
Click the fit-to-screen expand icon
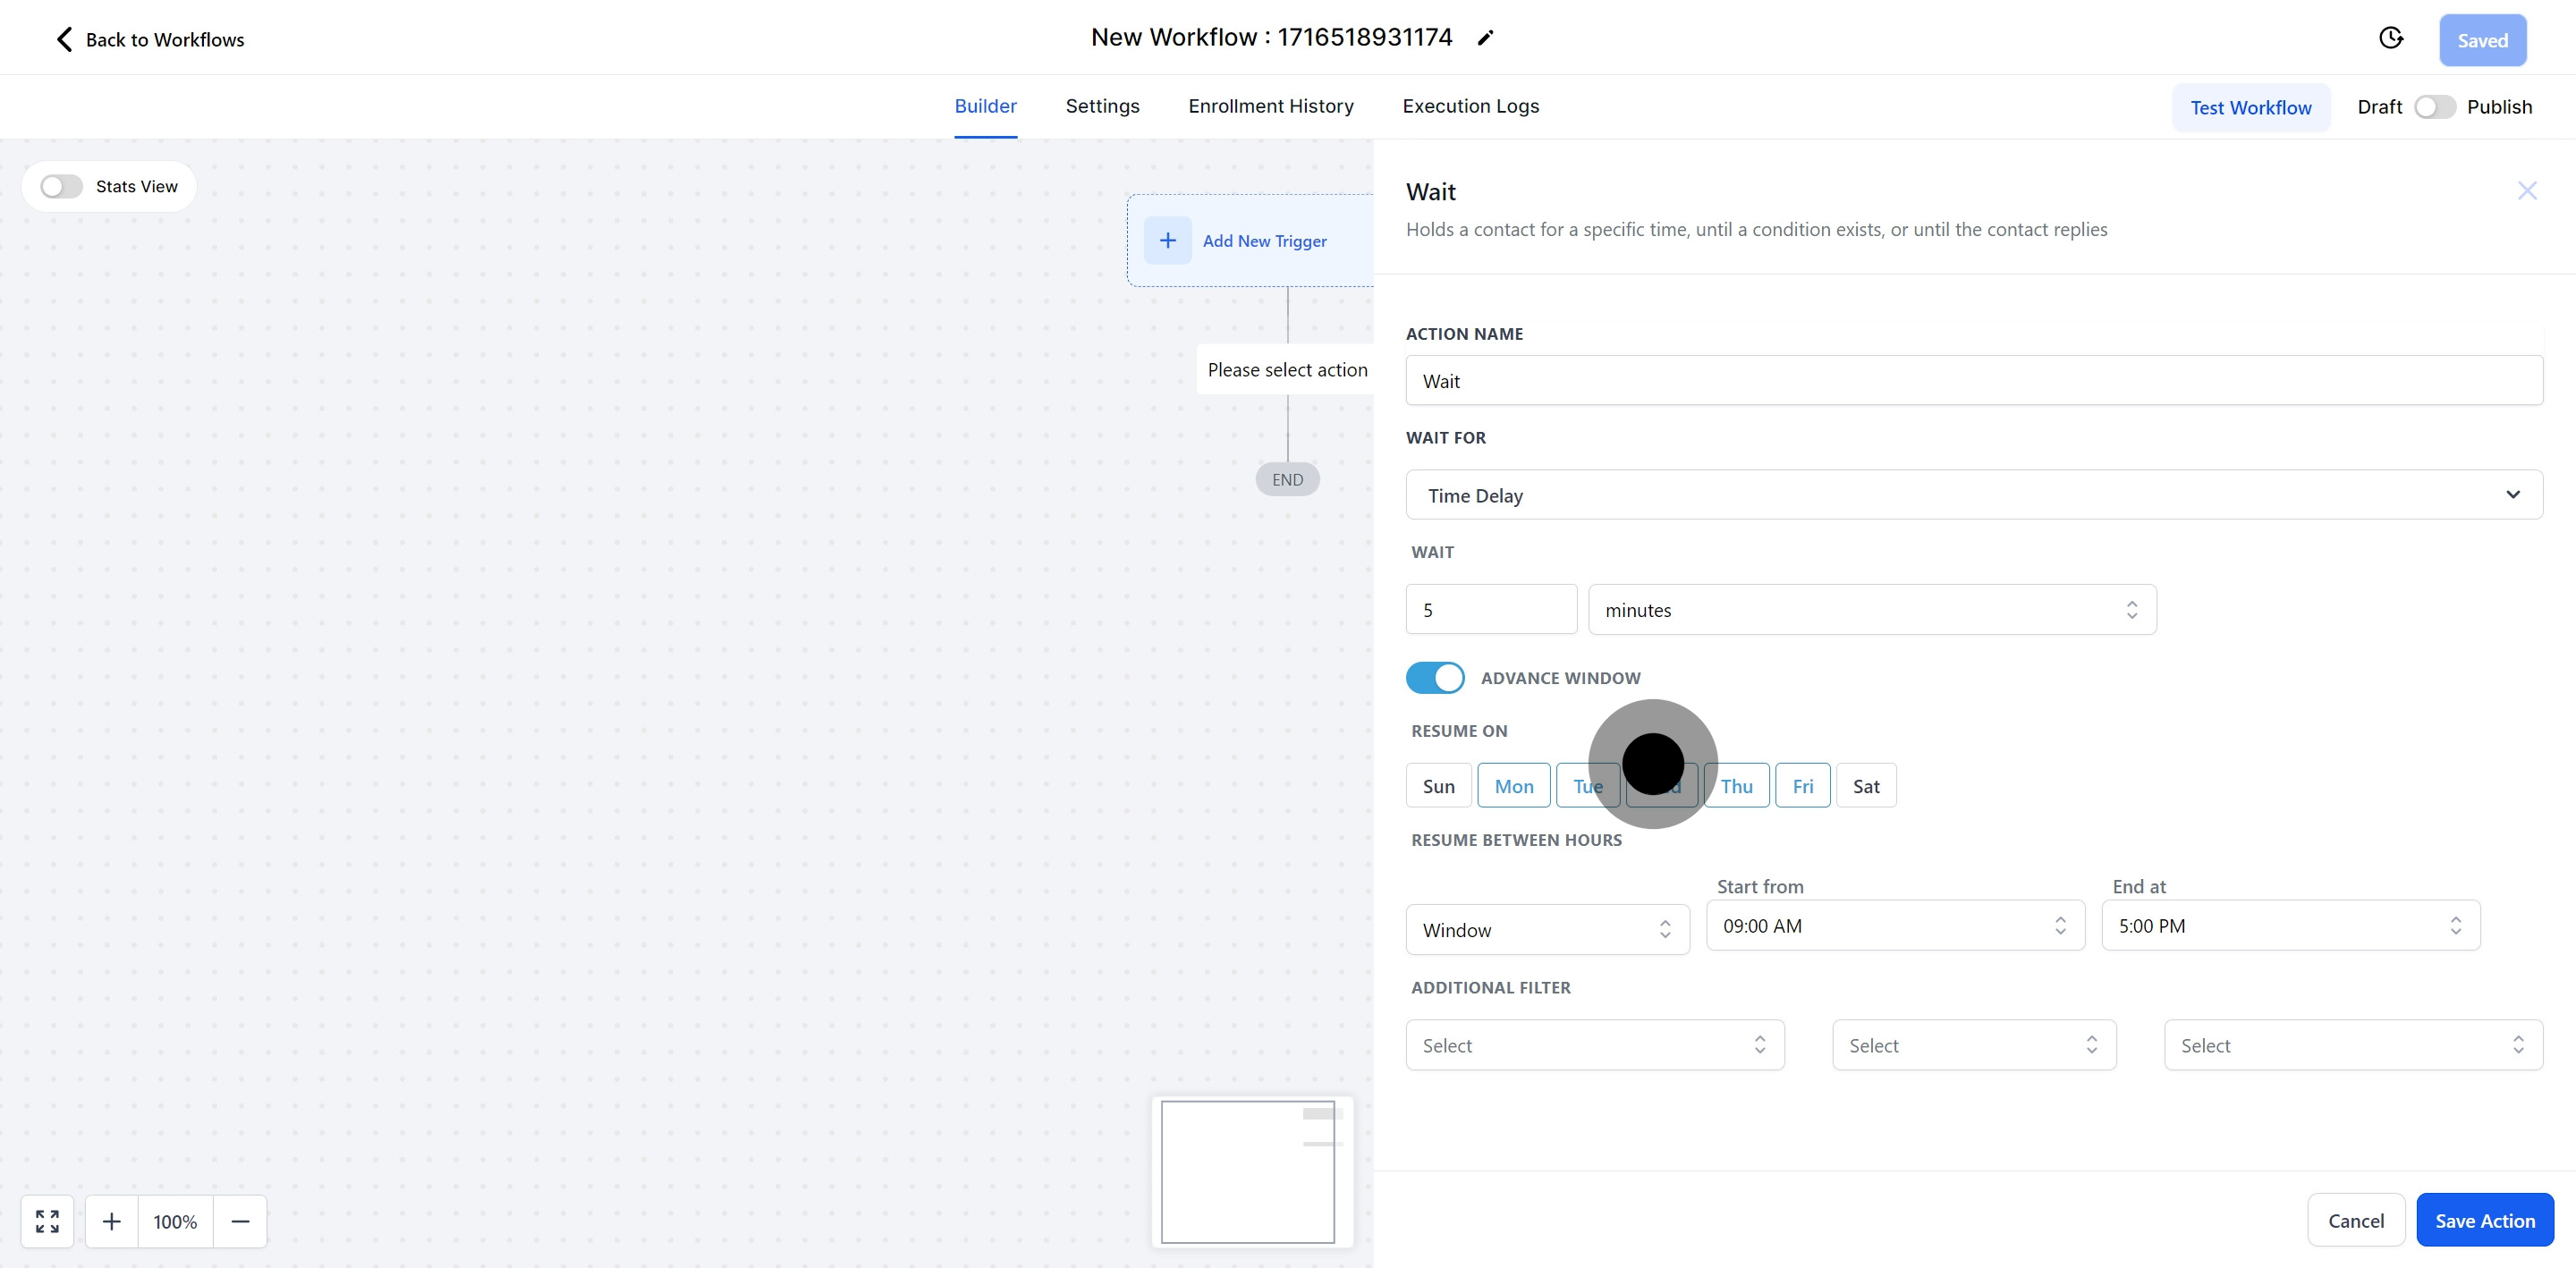click(47, 1221)
